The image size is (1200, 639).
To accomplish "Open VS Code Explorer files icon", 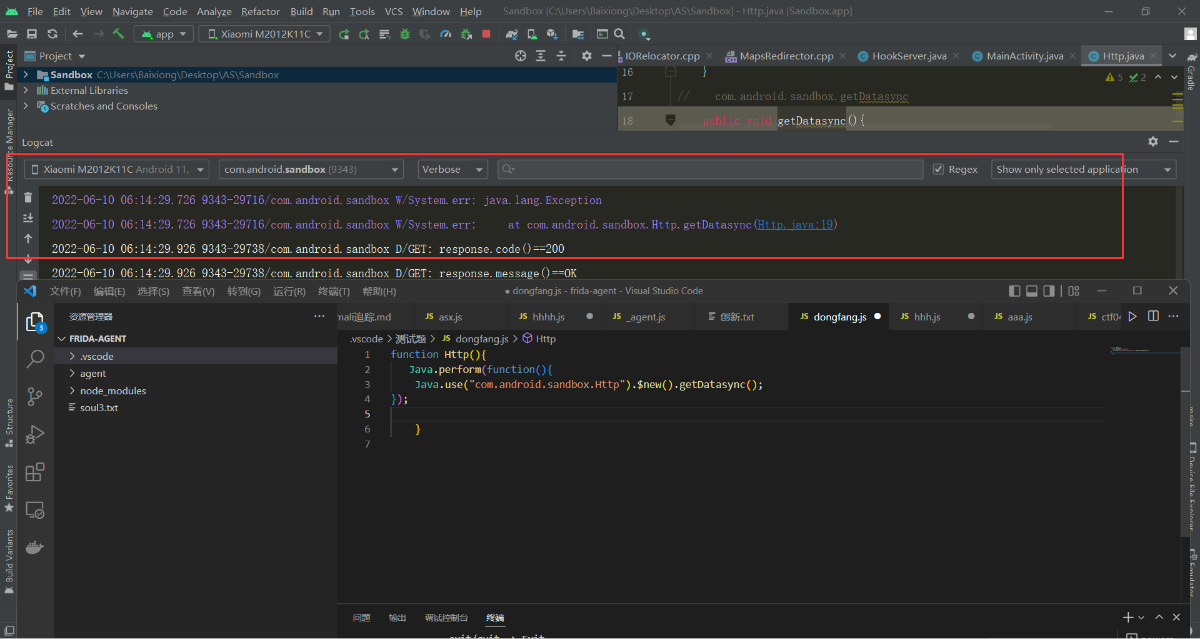I will [35, 322].
